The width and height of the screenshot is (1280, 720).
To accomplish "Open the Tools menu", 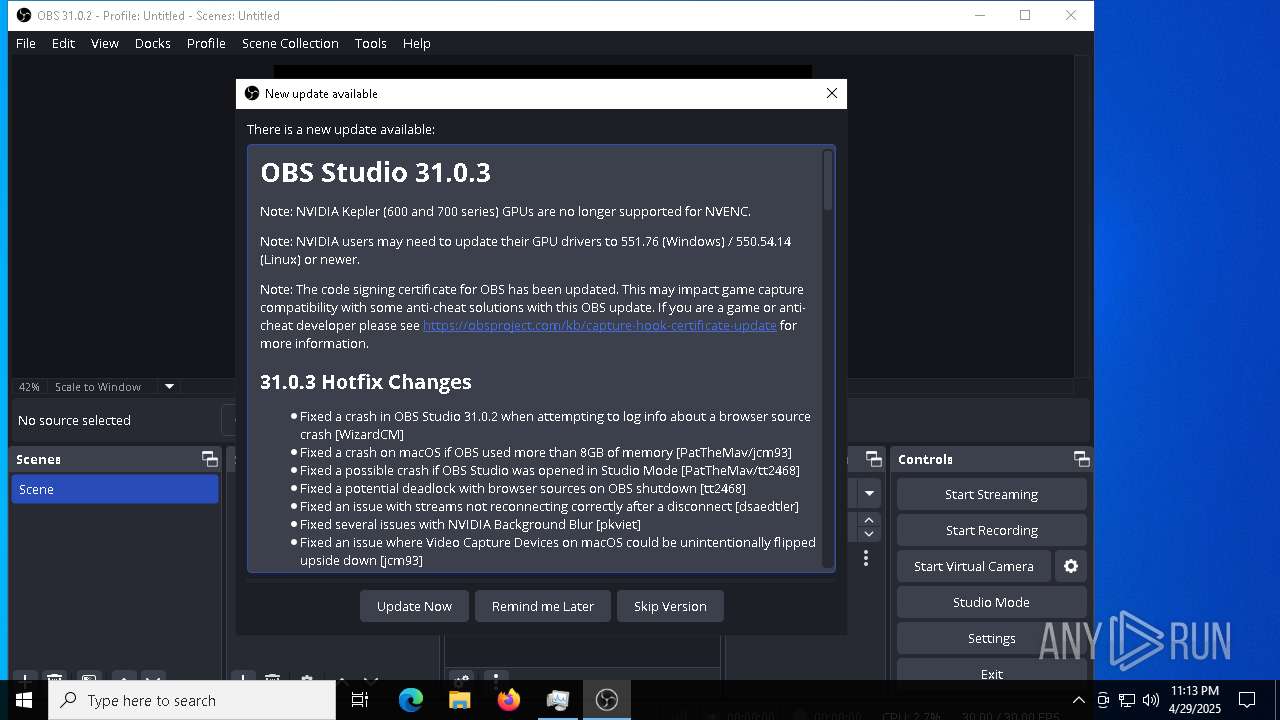I will pos(370,43).
